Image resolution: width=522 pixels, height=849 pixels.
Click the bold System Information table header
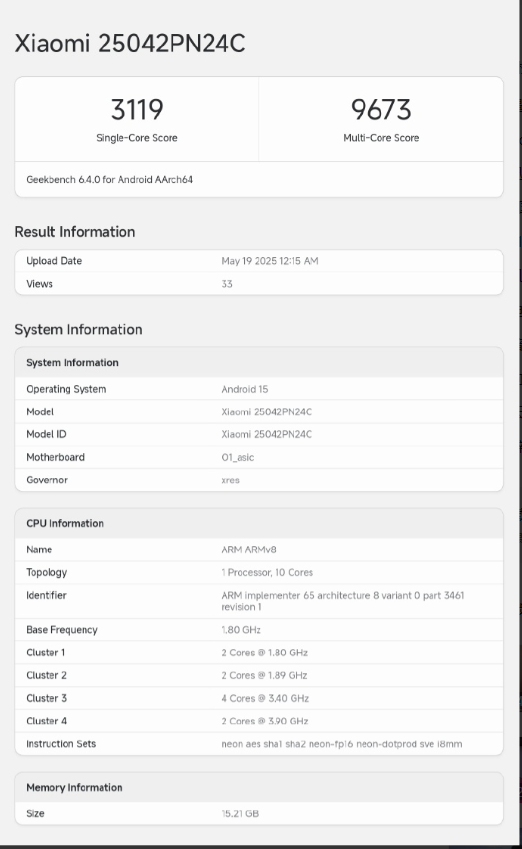coord(73,363)
